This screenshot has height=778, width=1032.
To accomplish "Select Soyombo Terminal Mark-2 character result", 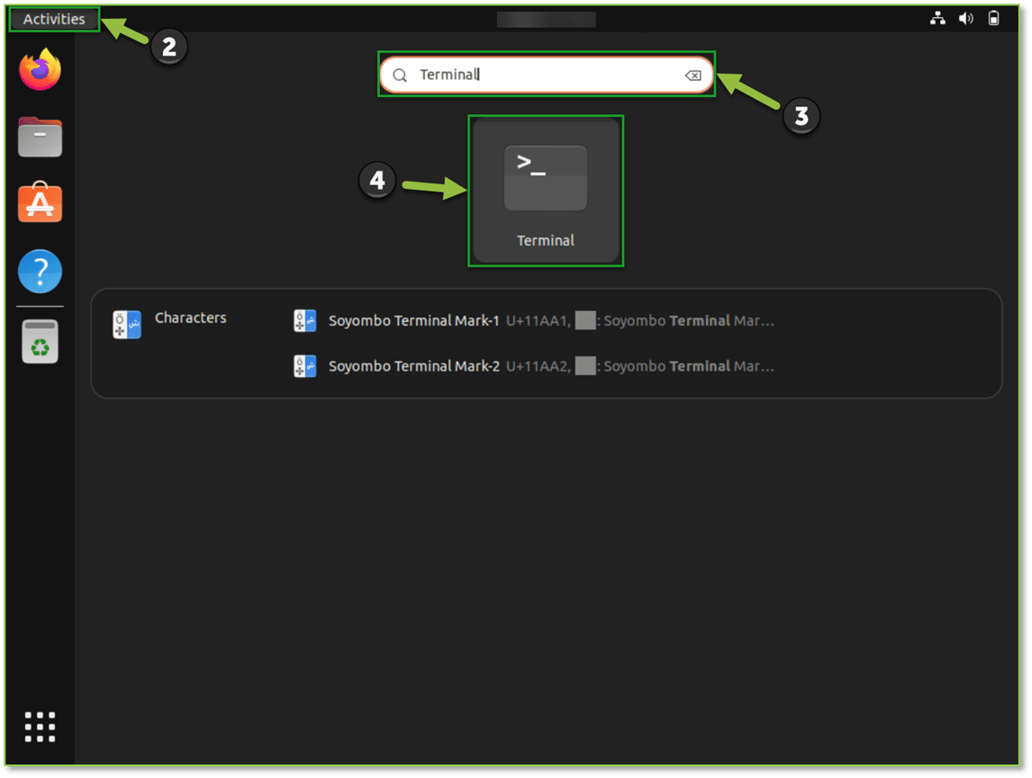I will pyautogui.click(x=413, y=366).
